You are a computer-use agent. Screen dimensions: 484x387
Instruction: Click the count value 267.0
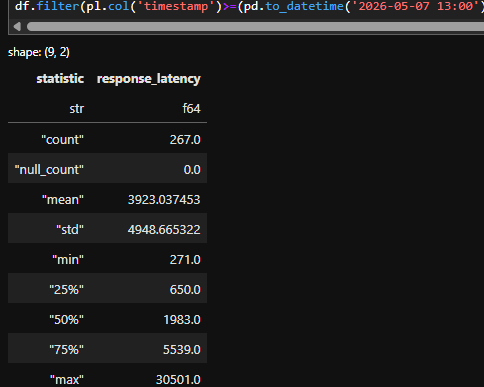[185, 140]
